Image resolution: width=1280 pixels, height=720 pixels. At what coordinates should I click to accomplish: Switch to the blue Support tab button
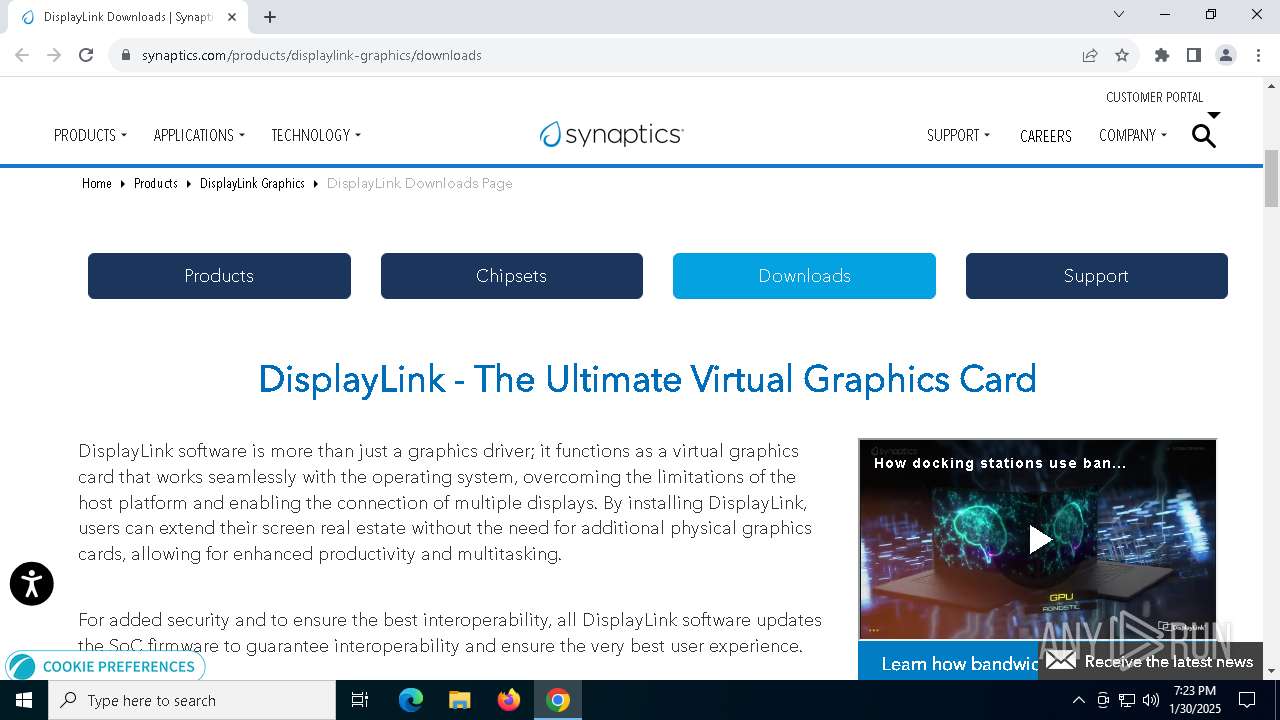(x=1096, y=276)
